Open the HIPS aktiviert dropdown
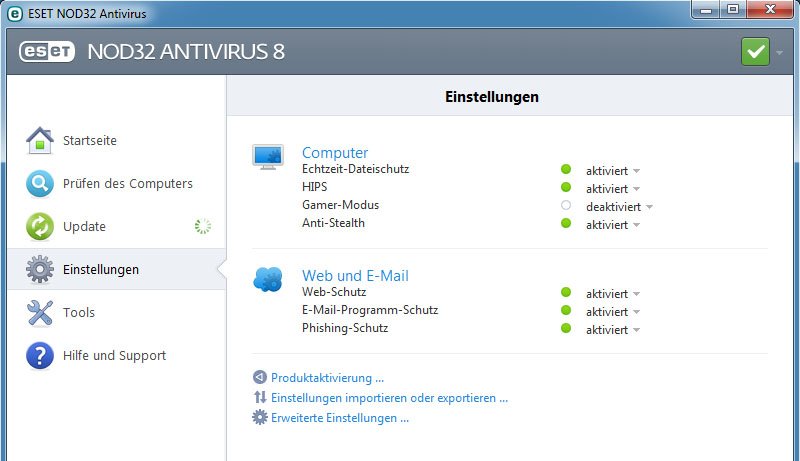The width and height of the screenshot is (800, 461). pos(613,189)
